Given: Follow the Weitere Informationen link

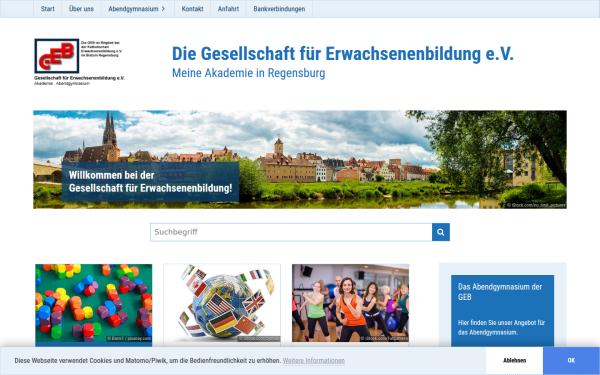Looking at the screenshot, I should coord(314,360).
